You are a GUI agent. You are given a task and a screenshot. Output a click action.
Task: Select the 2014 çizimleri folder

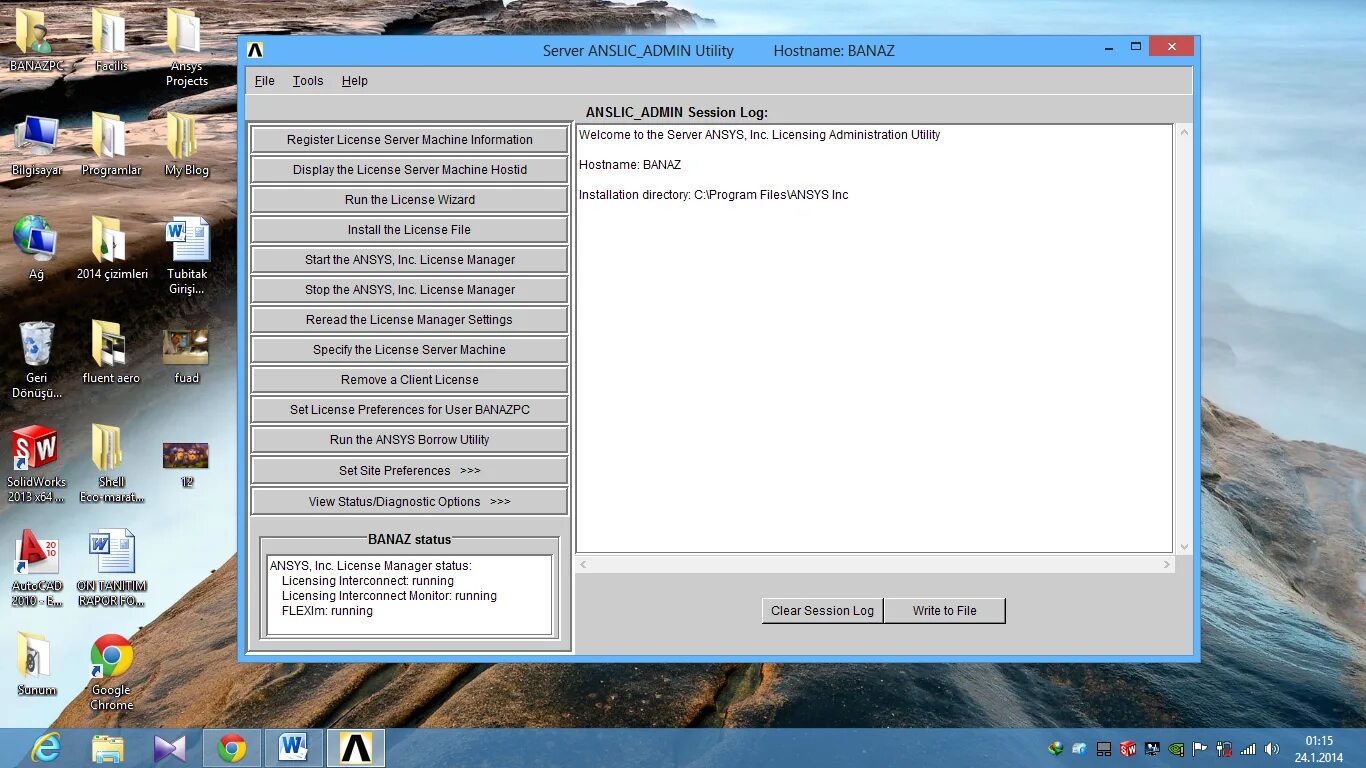coord(111,249)
